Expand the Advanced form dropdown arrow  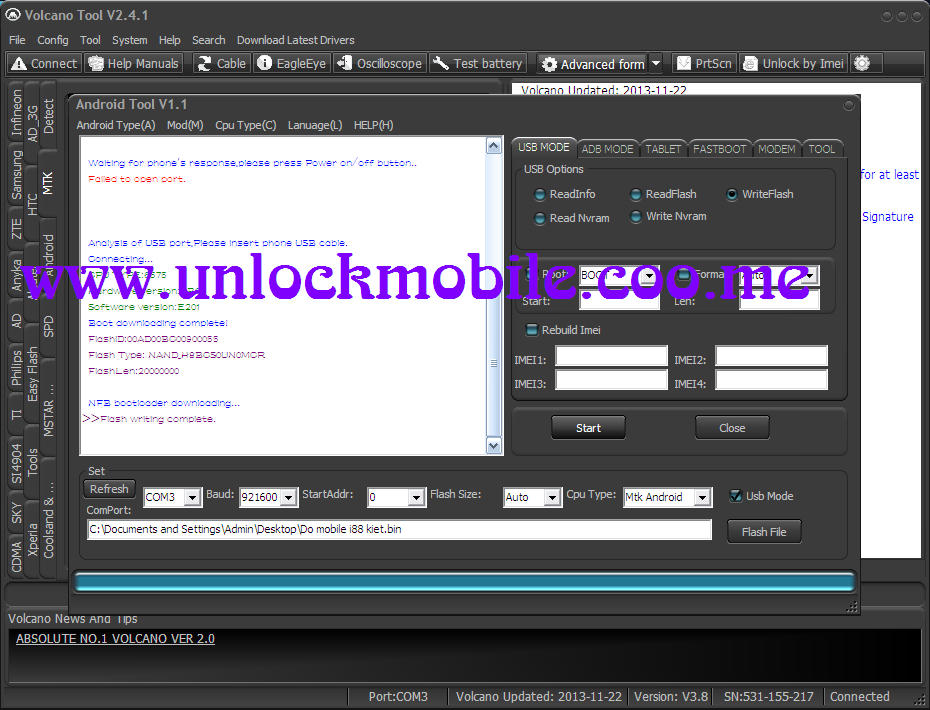(656, 63)
